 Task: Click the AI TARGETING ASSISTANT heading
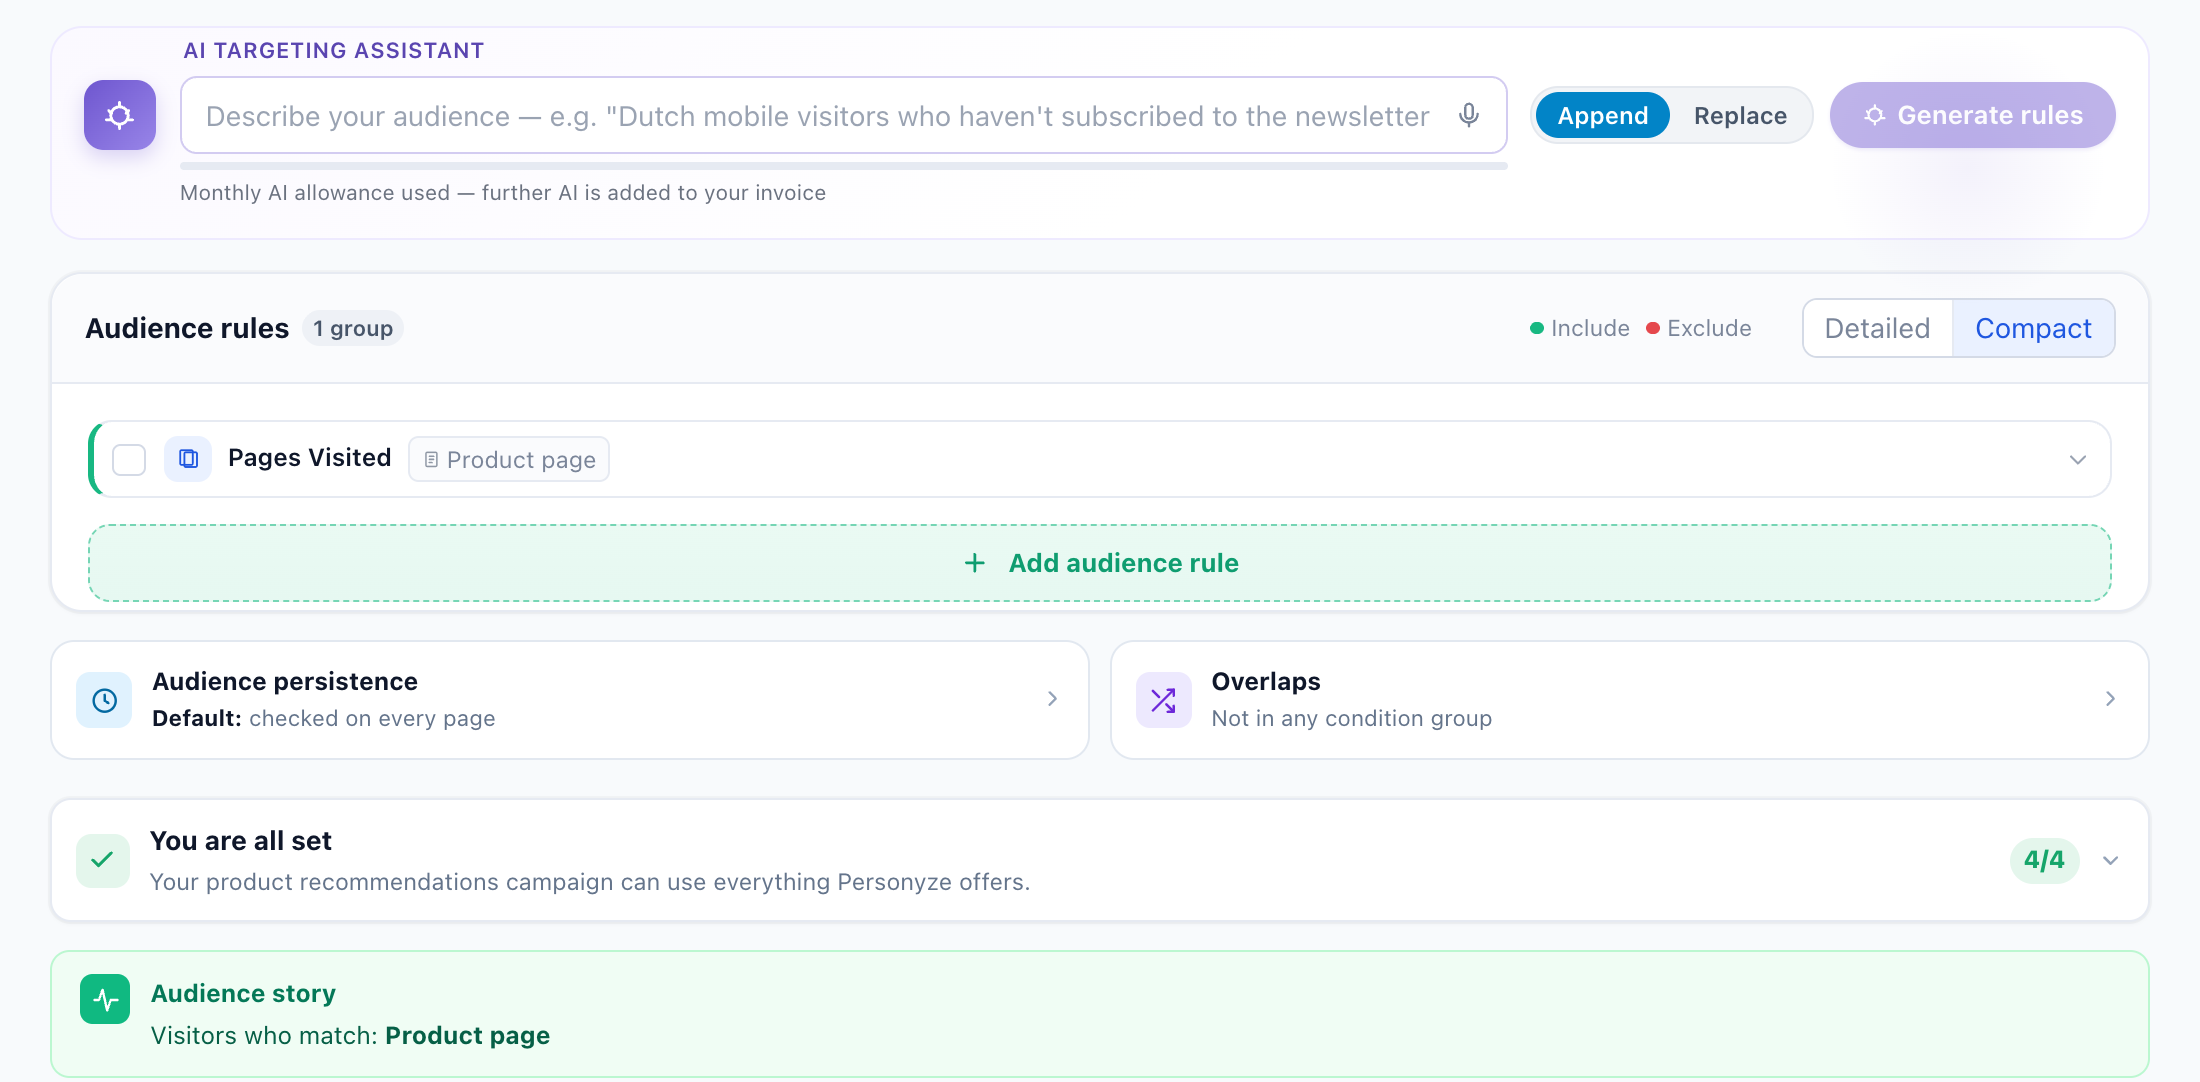334,51
